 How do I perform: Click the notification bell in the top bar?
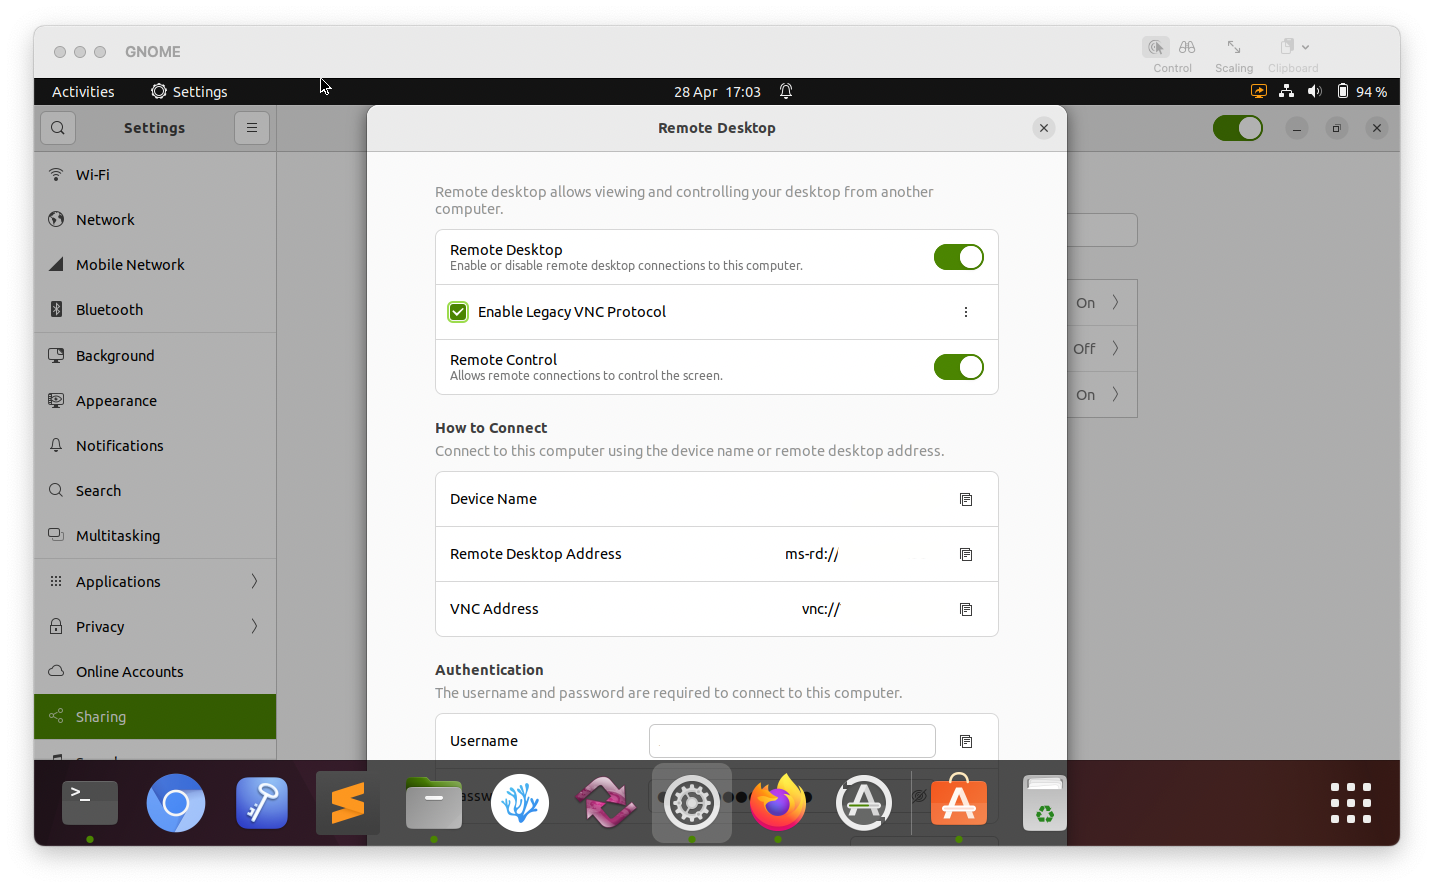click(x=786, y=91)
